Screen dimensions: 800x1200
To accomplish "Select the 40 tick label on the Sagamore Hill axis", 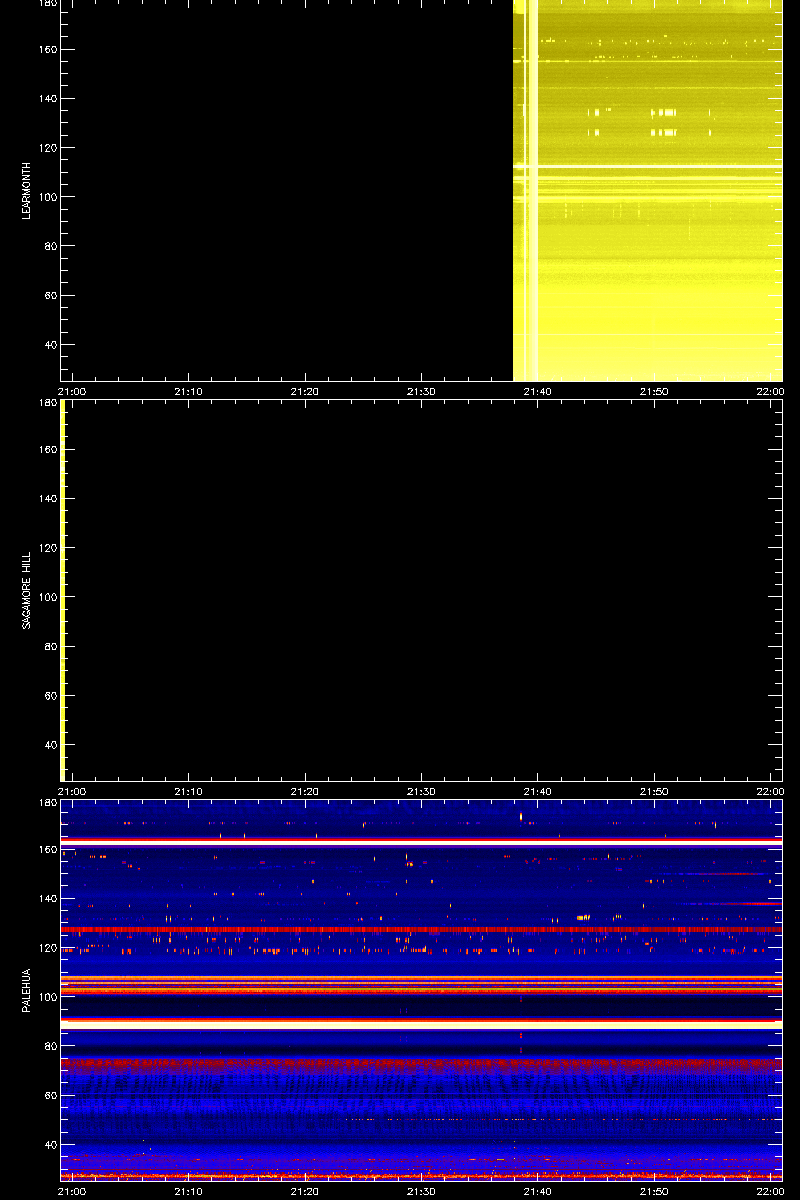I will 49,745.
